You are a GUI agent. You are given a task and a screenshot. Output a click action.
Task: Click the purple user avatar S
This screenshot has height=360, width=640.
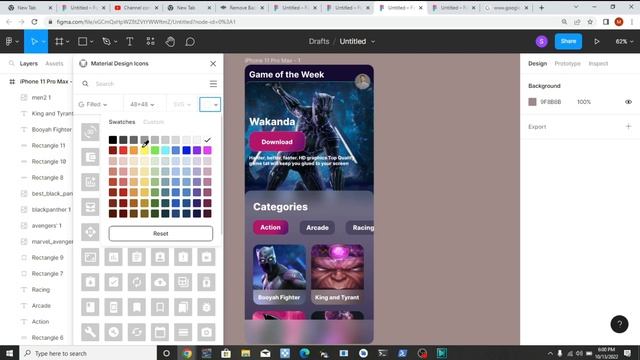(542, 42)
